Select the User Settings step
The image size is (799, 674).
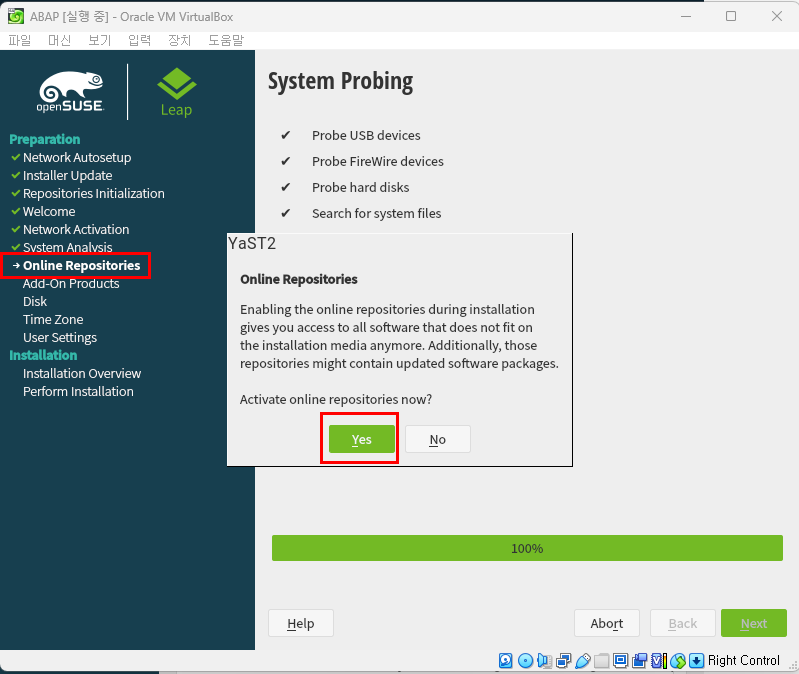(60, 338)
